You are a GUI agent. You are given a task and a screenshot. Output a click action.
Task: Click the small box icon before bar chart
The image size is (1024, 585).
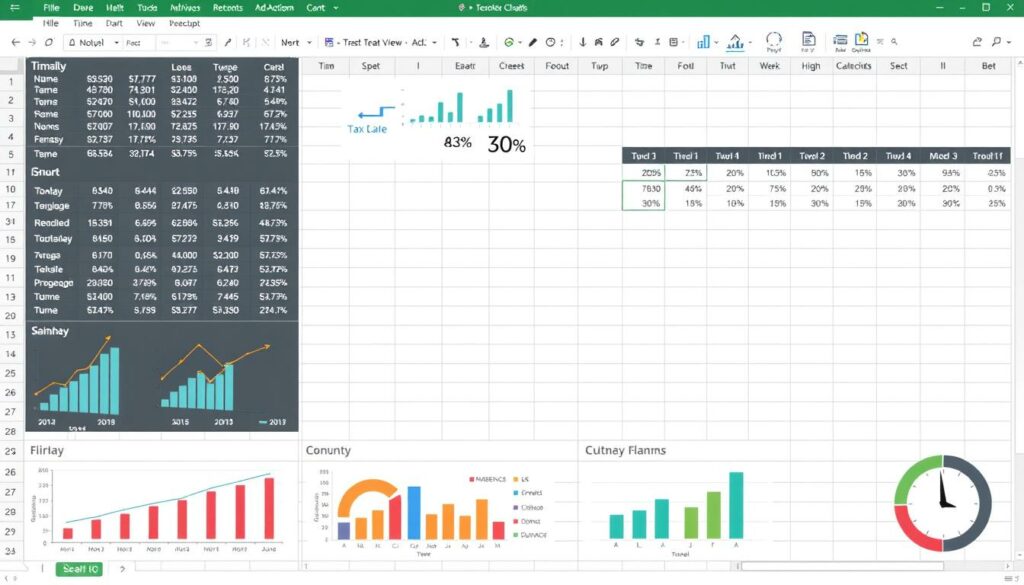click(673, 42)
